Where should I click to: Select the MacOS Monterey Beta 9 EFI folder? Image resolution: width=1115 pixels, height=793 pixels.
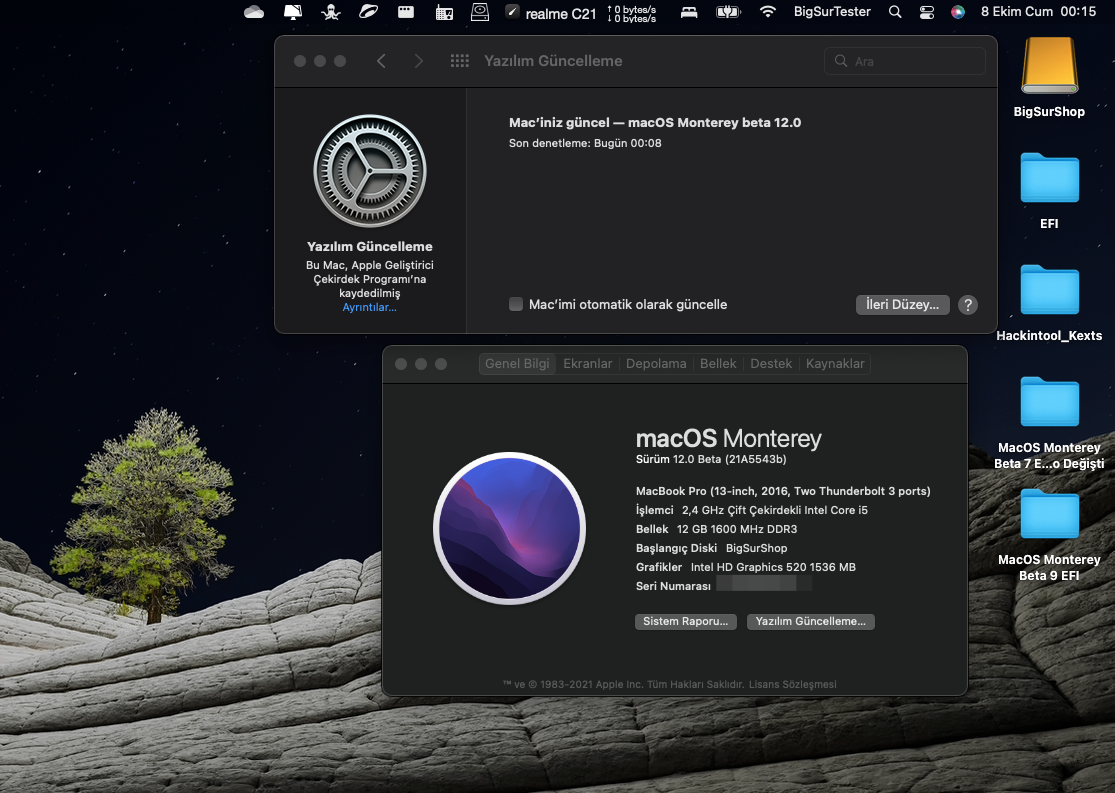[x=1049, y=515]
